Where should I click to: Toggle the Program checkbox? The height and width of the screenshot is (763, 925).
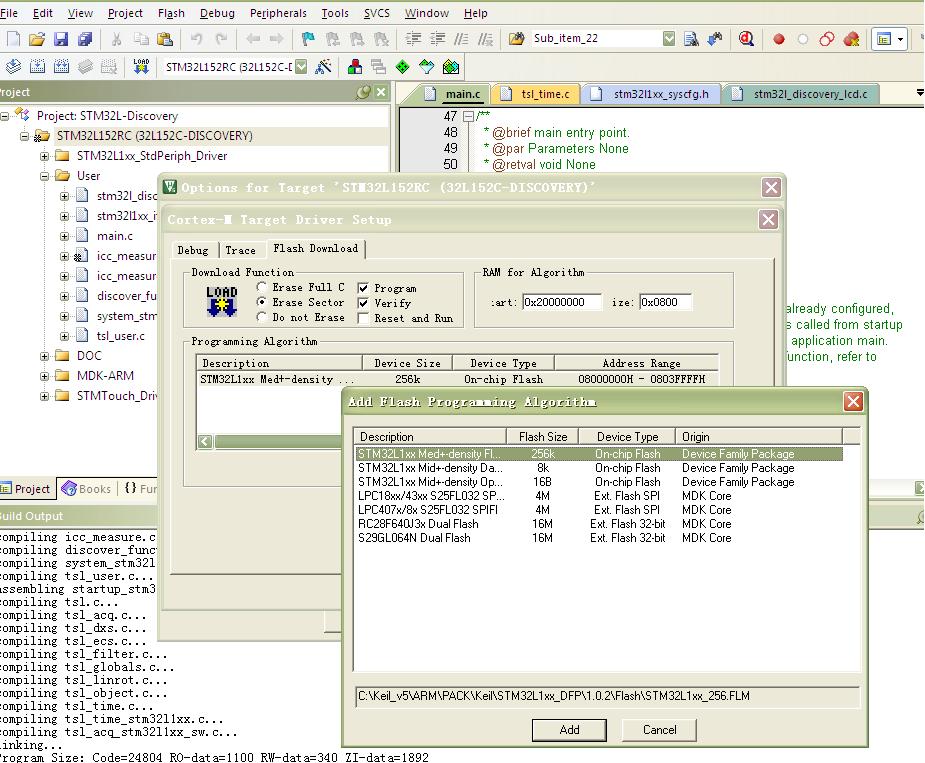tap(363, 288)
